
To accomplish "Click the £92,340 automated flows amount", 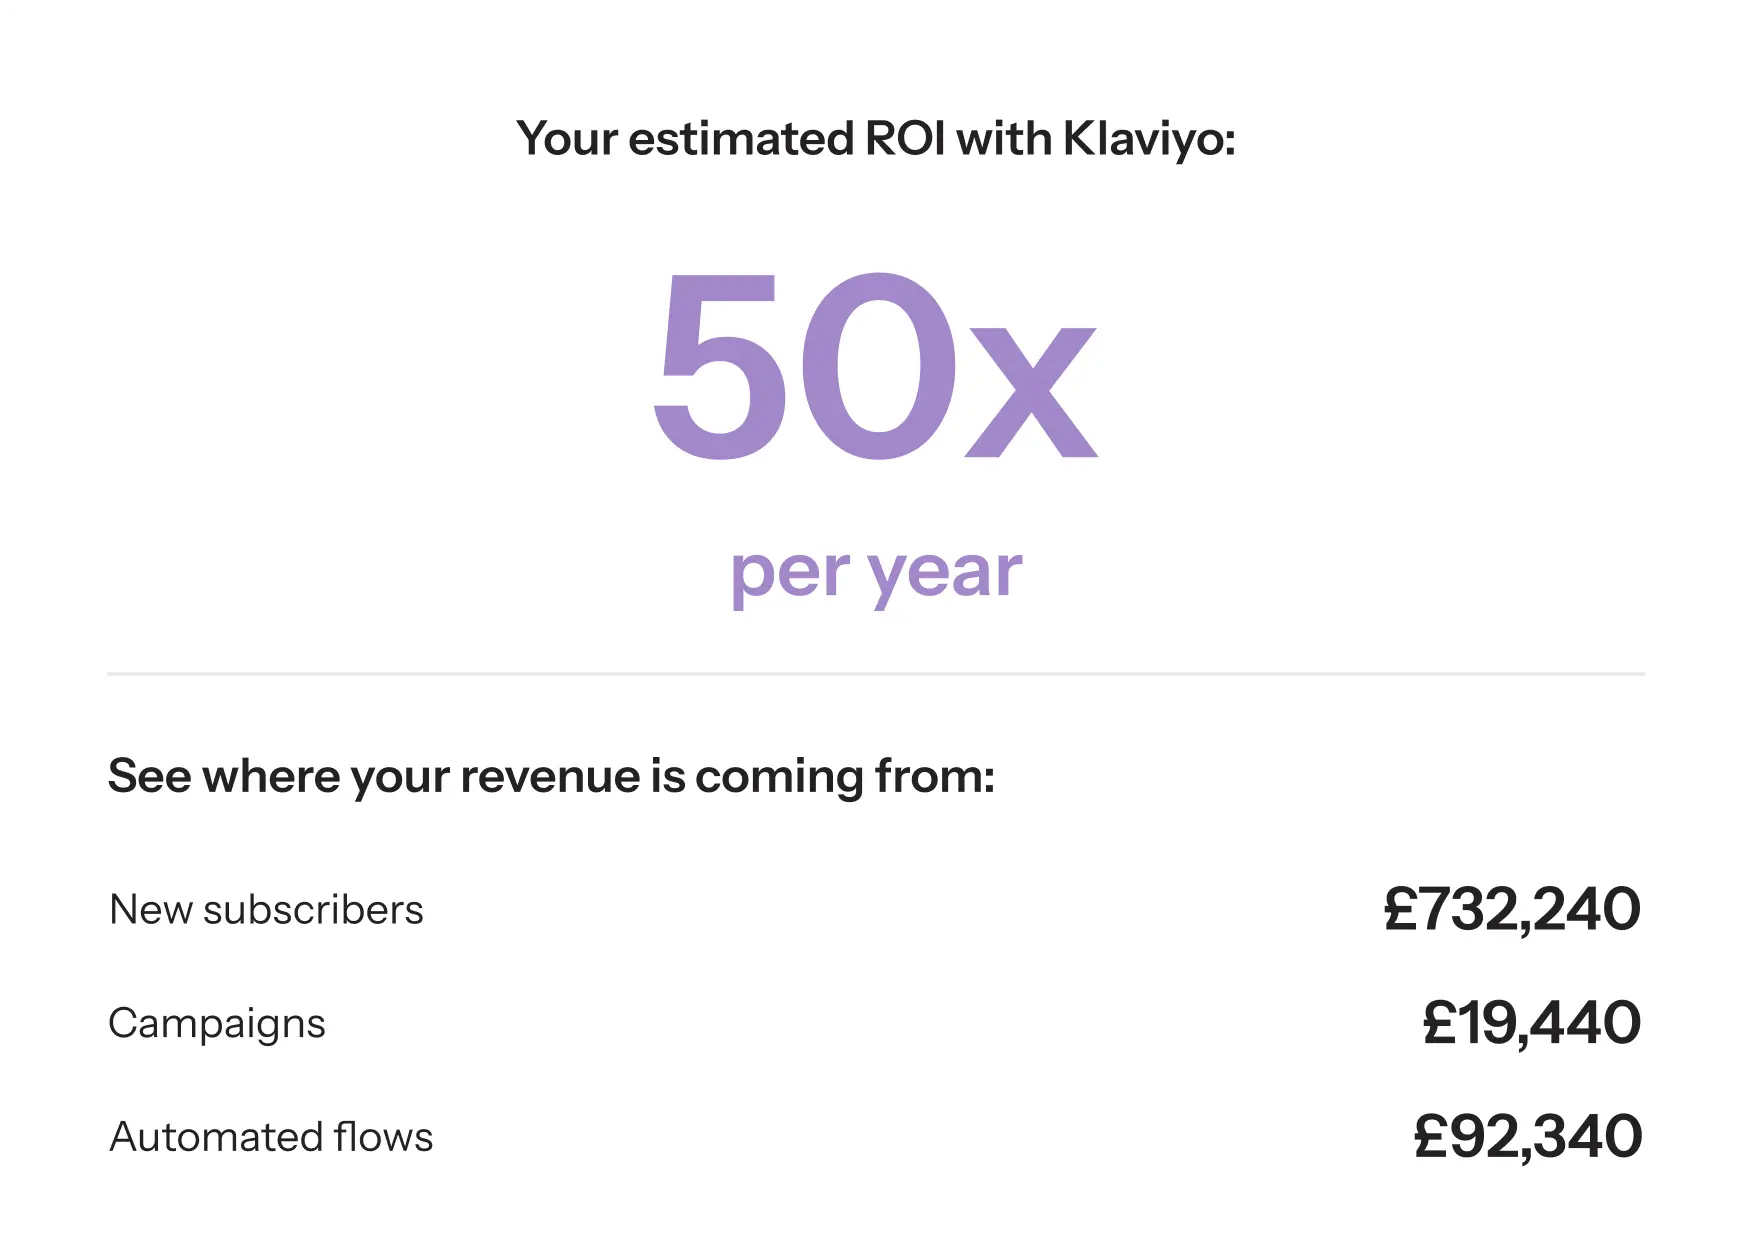I will coord(1527,1137).
